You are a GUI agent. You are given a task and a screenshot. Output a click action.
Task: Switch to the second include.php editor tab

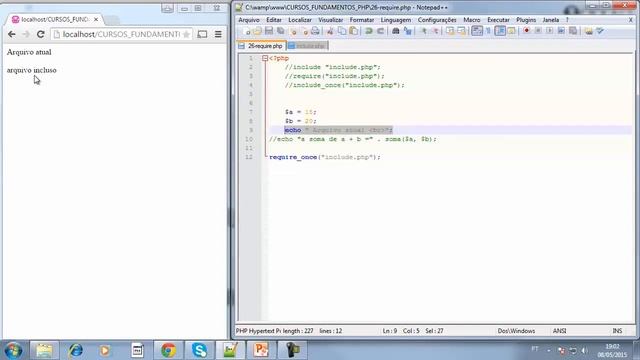pyautogui.click(x=308, y=46)
